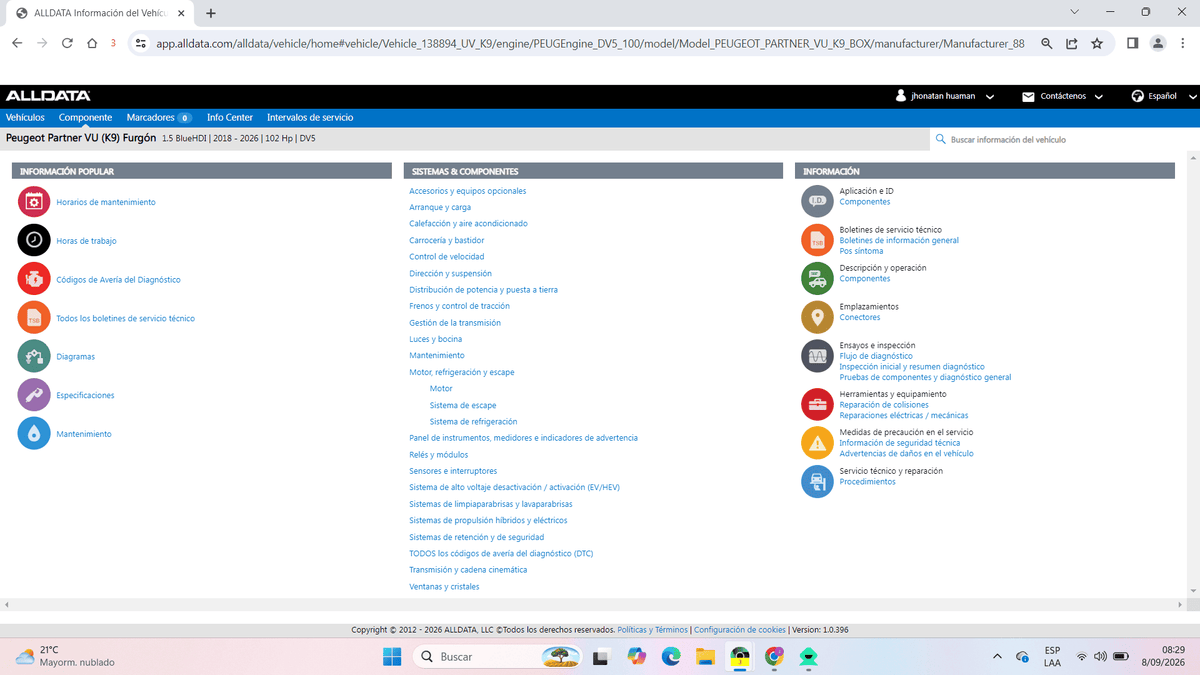
Task: Click the Aplicación e ID icon
Action: [818, 201]
